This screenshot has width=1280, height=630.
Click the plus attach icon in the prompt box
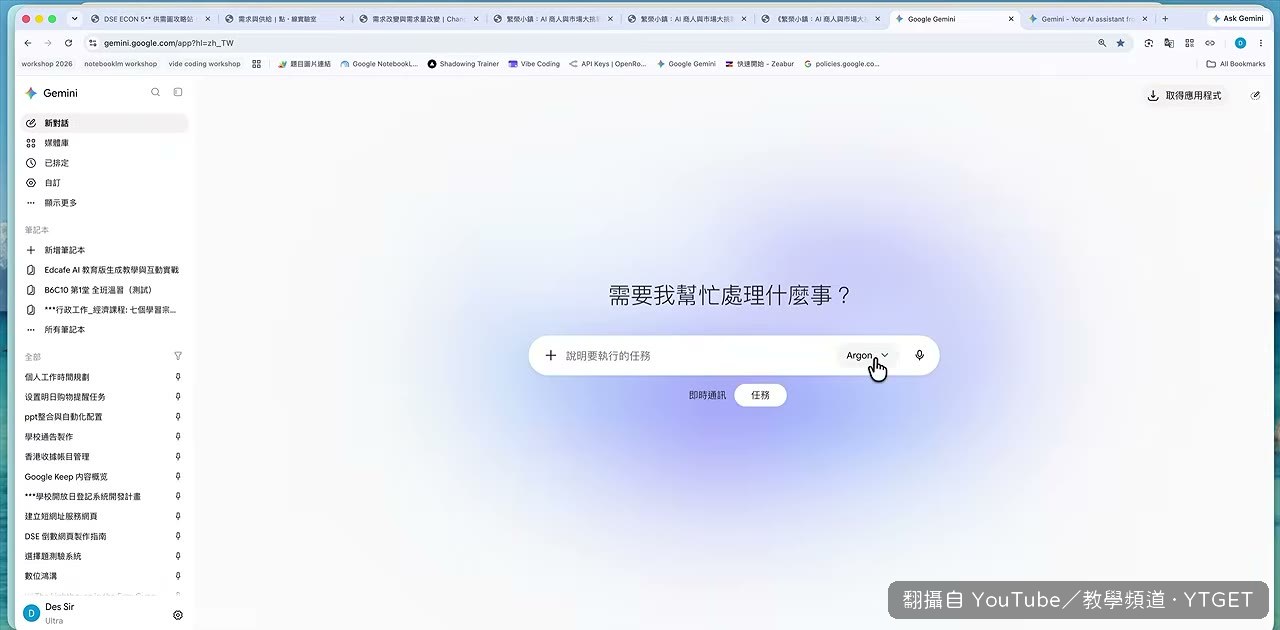coord(550,355)
